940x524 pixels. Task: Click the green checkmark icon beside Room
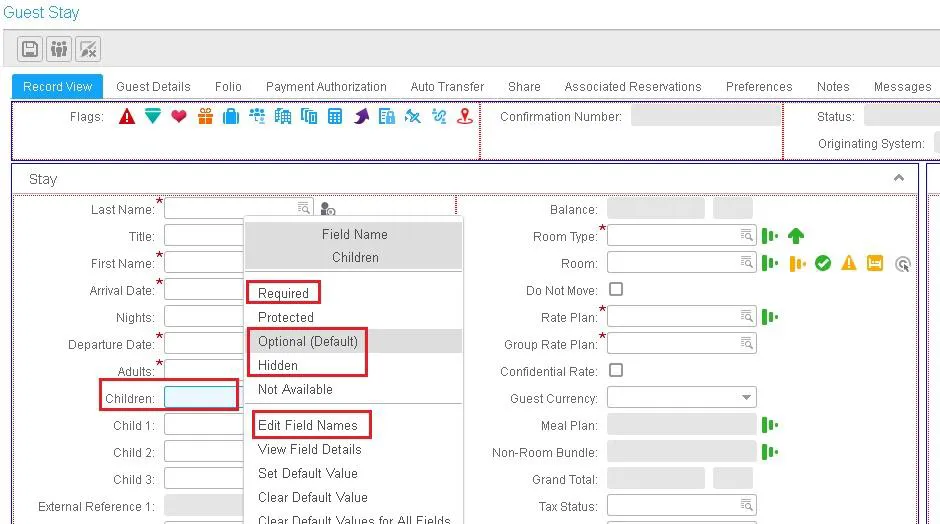(x=823, y=263)
